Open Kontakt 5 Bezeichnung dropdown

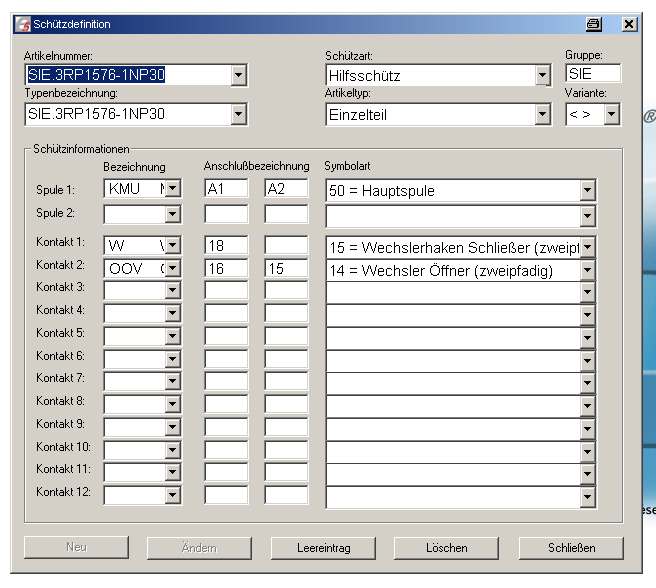pos(173,336)
